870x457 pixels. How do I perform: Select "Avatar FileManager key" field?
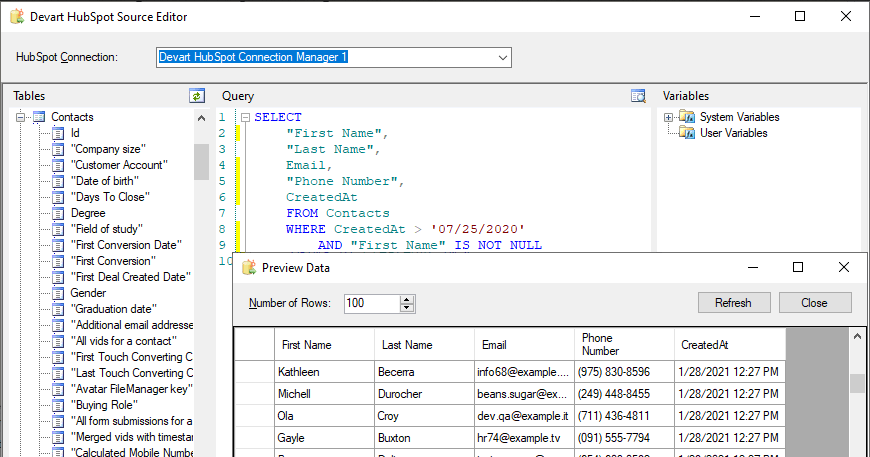[x=131, y=389]
